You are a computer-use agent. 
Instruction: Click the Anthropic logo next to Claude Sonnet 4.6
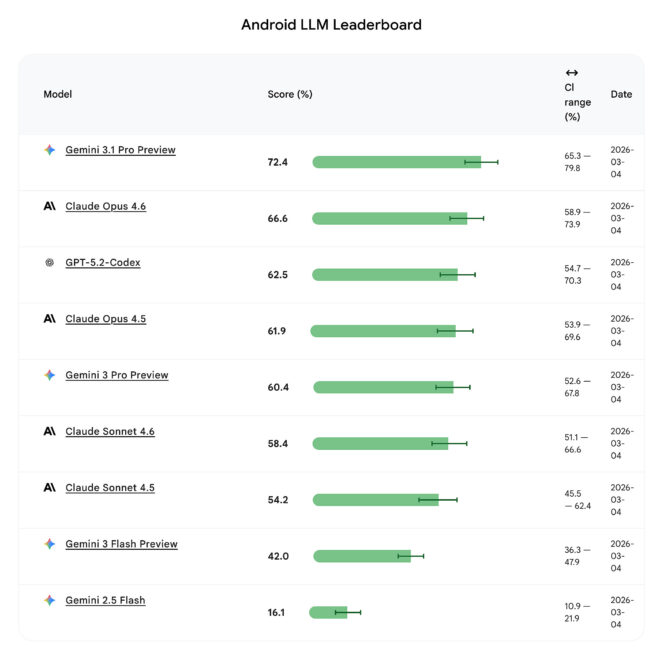click(x=49, y=431)
